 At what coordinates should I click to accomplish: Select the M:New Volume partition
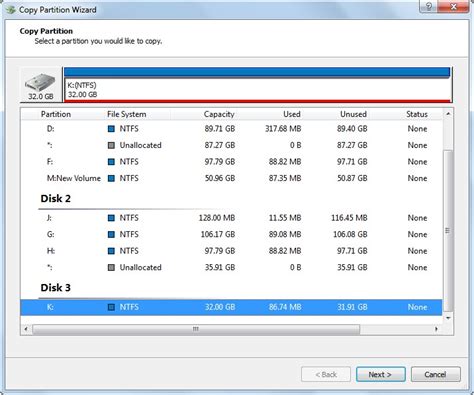[x=232, y=178]
